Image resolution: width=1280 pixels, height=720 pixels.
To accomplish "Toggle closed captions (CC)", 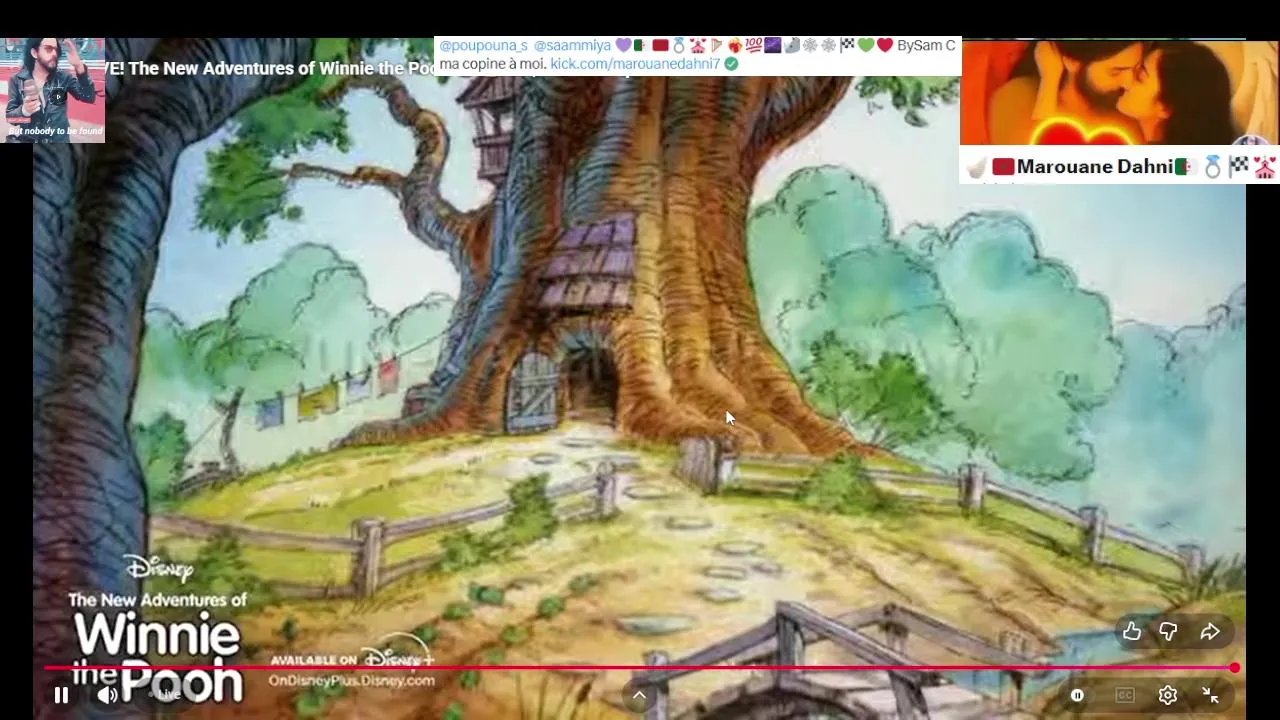I will pyautogui.click(x=1125, y=695).
